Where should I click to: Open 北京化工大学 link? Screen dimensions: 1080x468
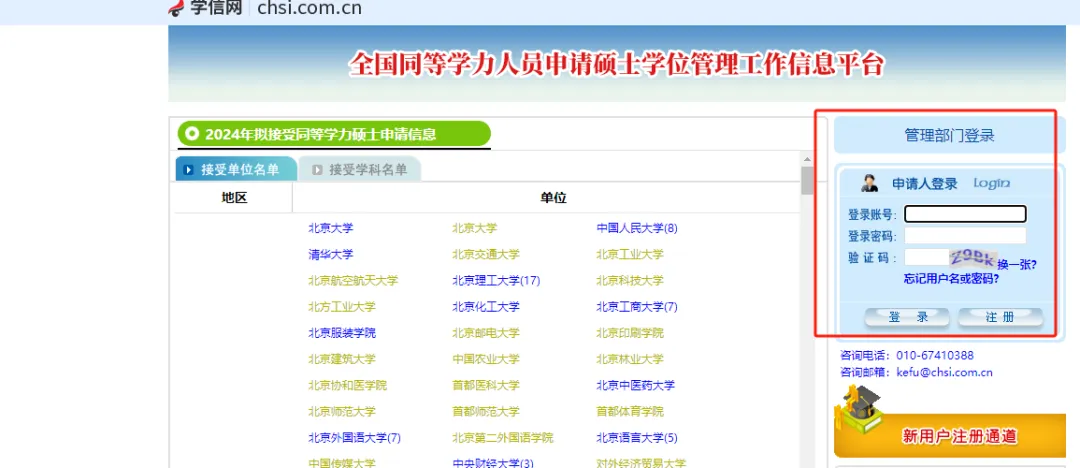pyautogui.click(x=486, y=307)
